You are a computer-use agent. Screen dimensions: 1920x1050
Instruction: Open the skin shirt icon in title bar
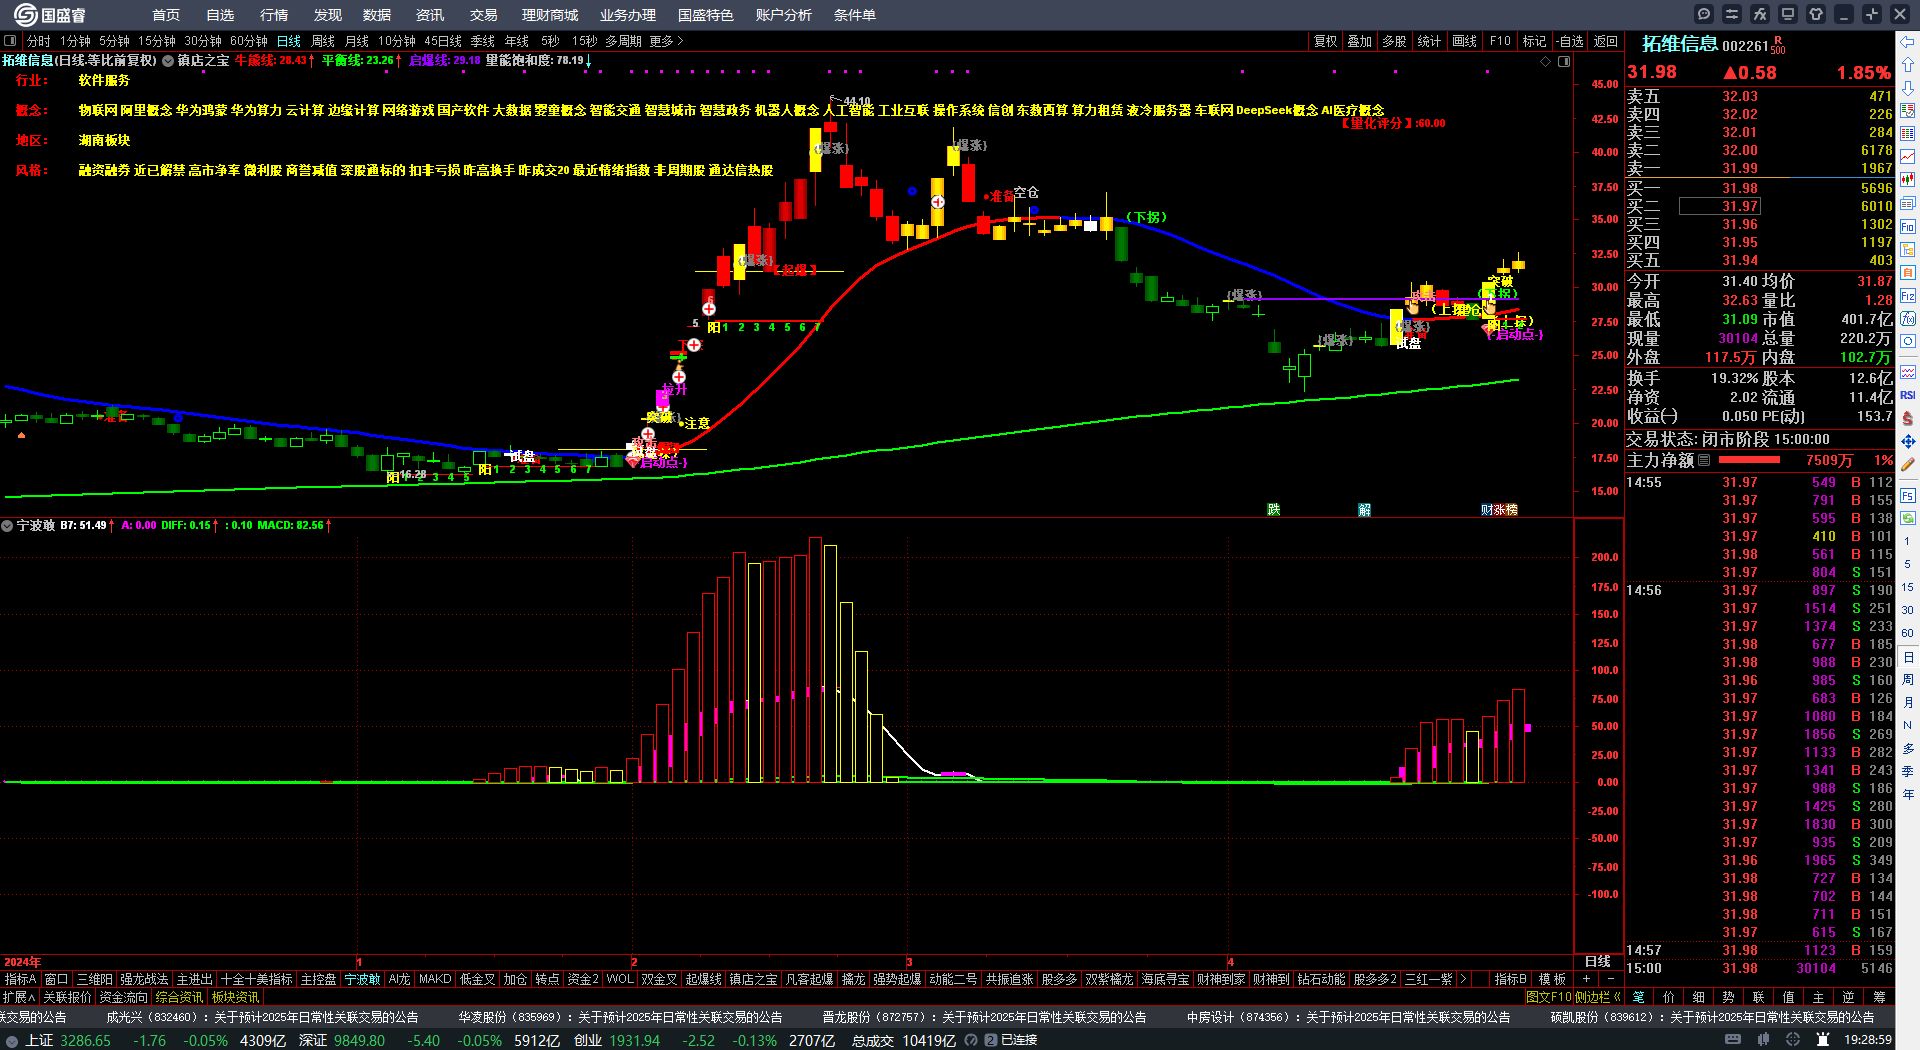point(1816,14)
